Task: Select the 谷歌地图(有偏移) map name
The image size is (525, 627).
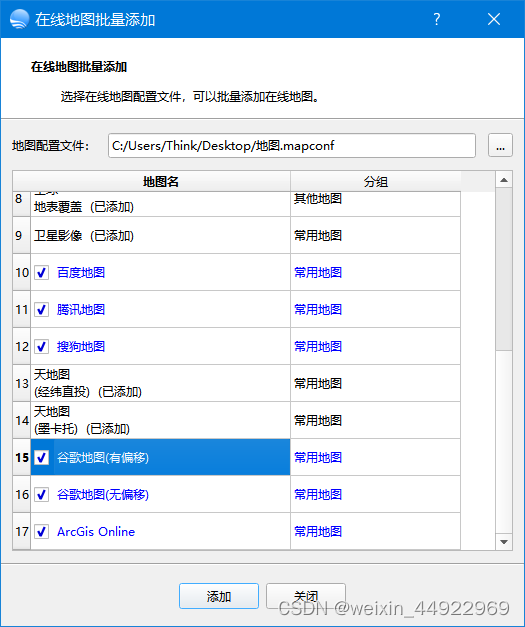Action: (x=103, y=457)
